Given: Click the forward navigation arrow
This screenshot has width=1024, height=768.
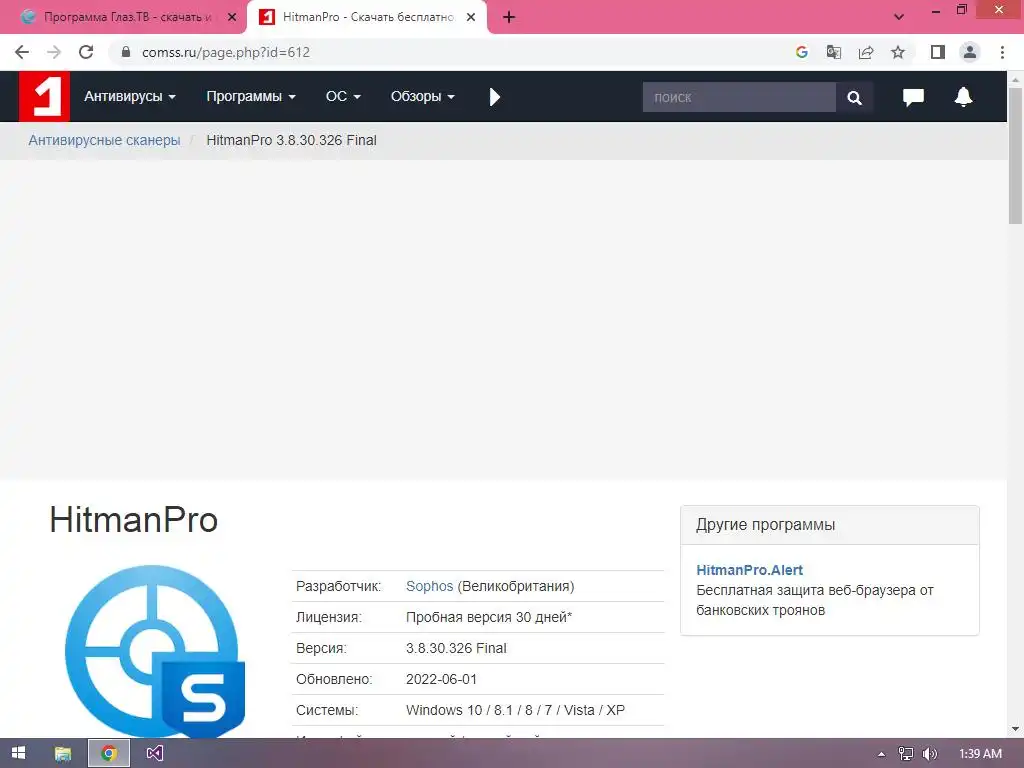Looking at the screenshot, I should [x=54, y=52].
